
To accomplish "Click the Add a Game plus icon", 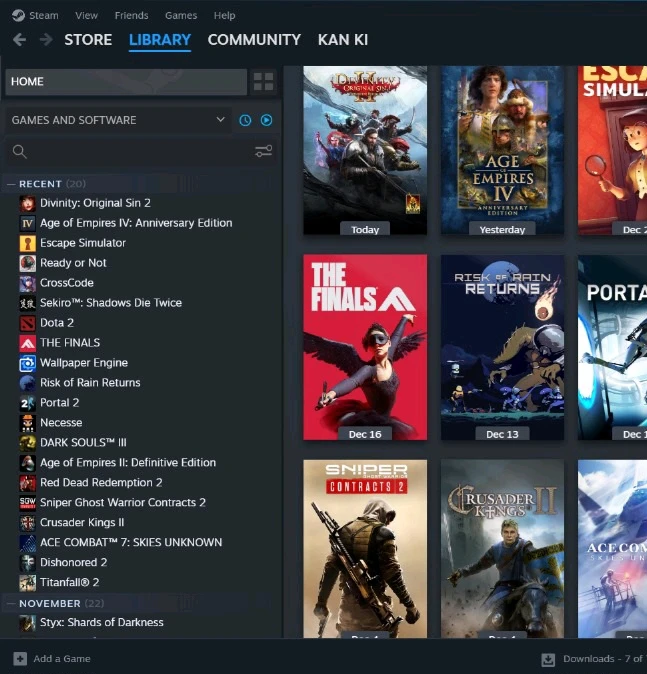I will (x=20, y=659).
